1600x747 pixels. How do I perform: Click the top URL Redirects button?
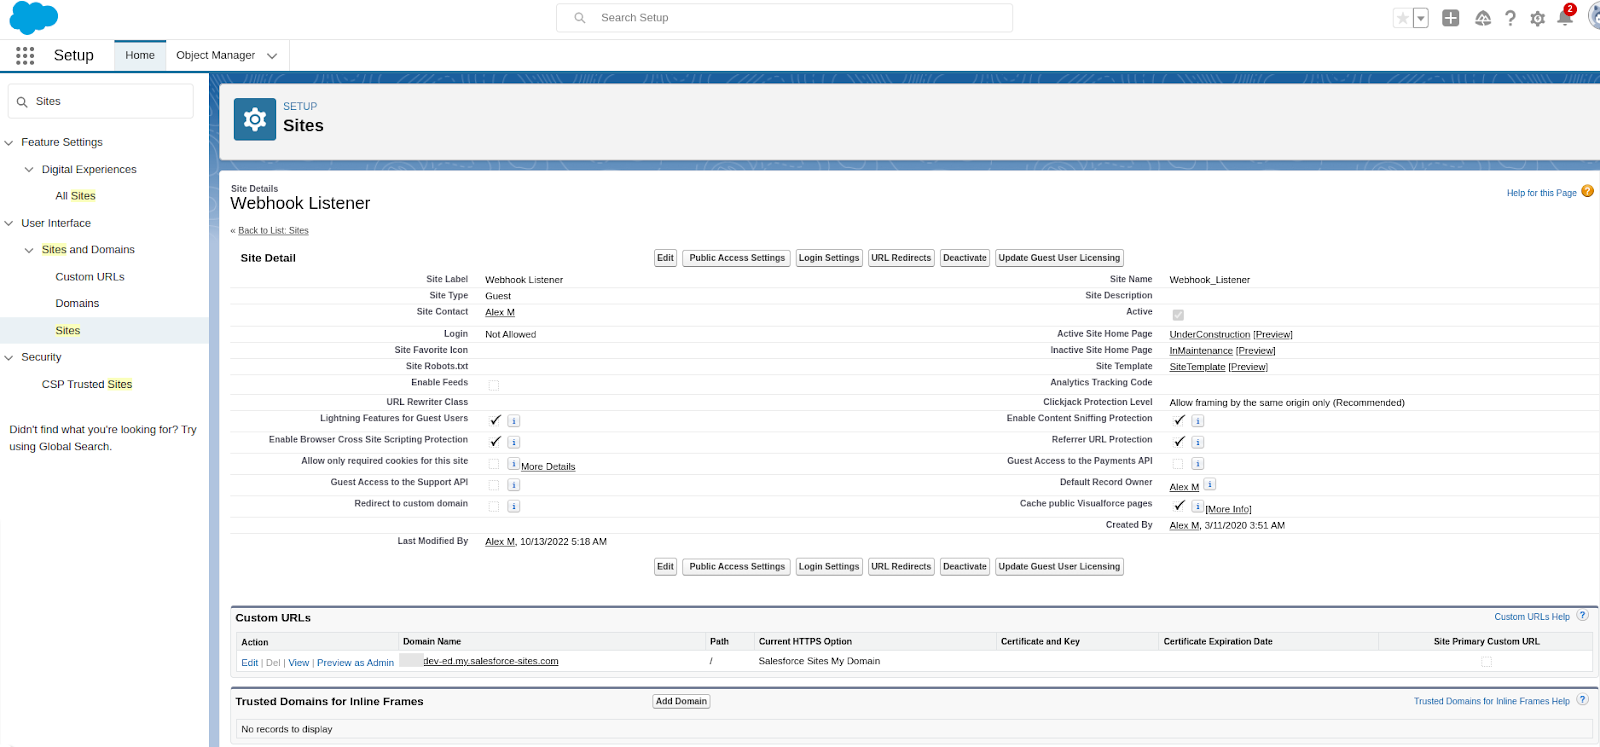pos(901,258)
